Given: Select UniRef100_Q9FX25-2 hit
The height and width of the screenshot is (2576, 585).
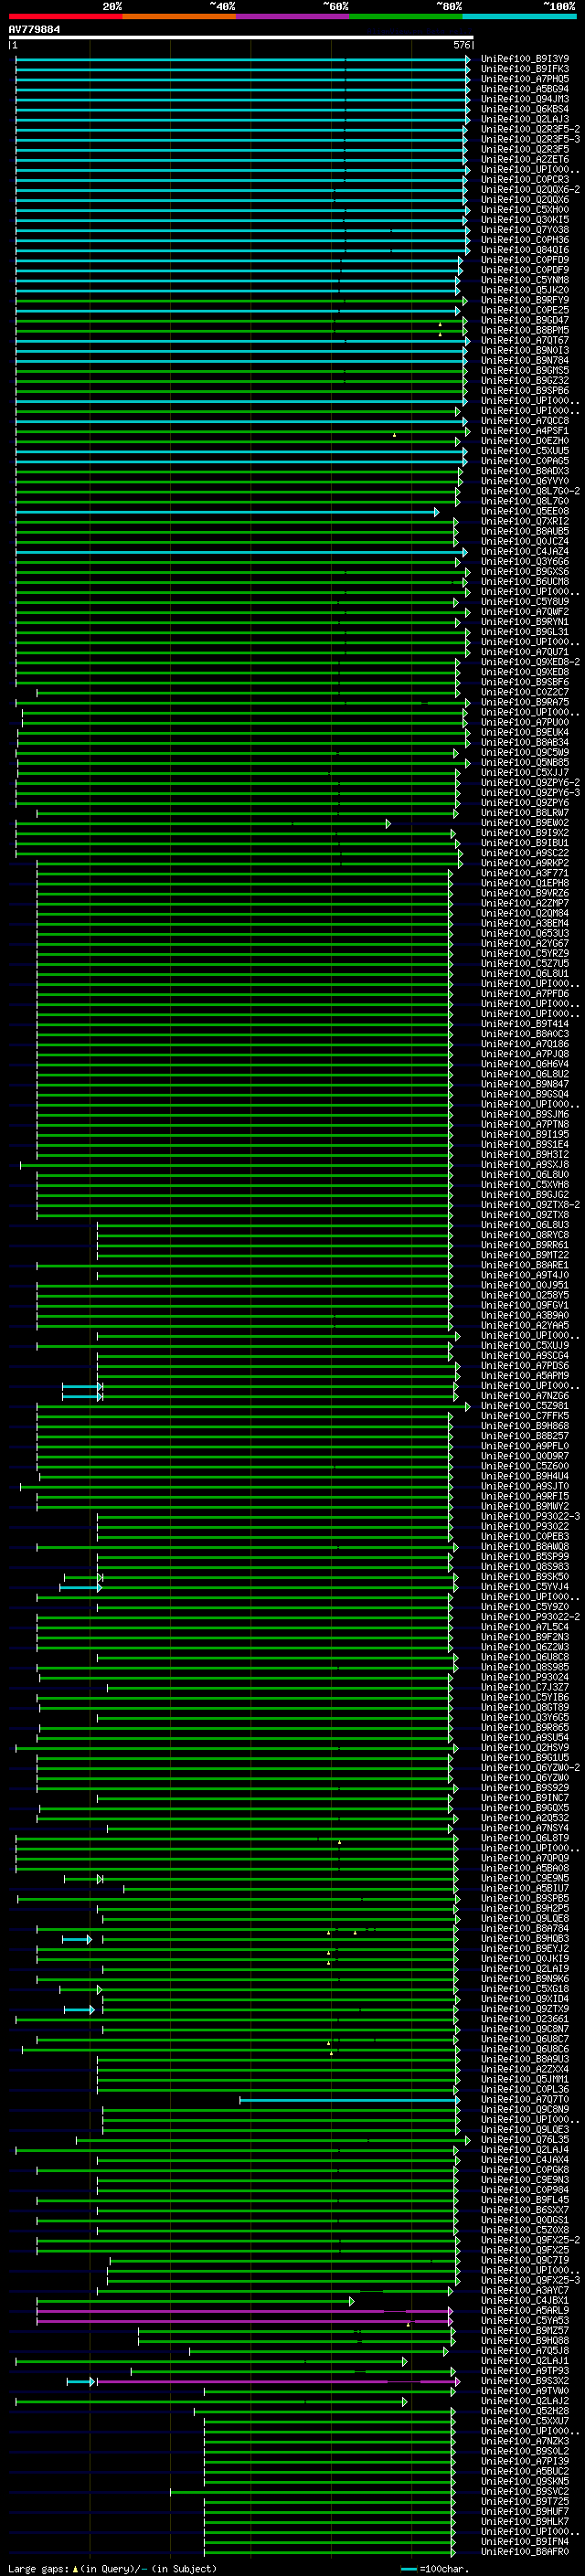Looking at the screenshot, I should (x=530, y=2239).
